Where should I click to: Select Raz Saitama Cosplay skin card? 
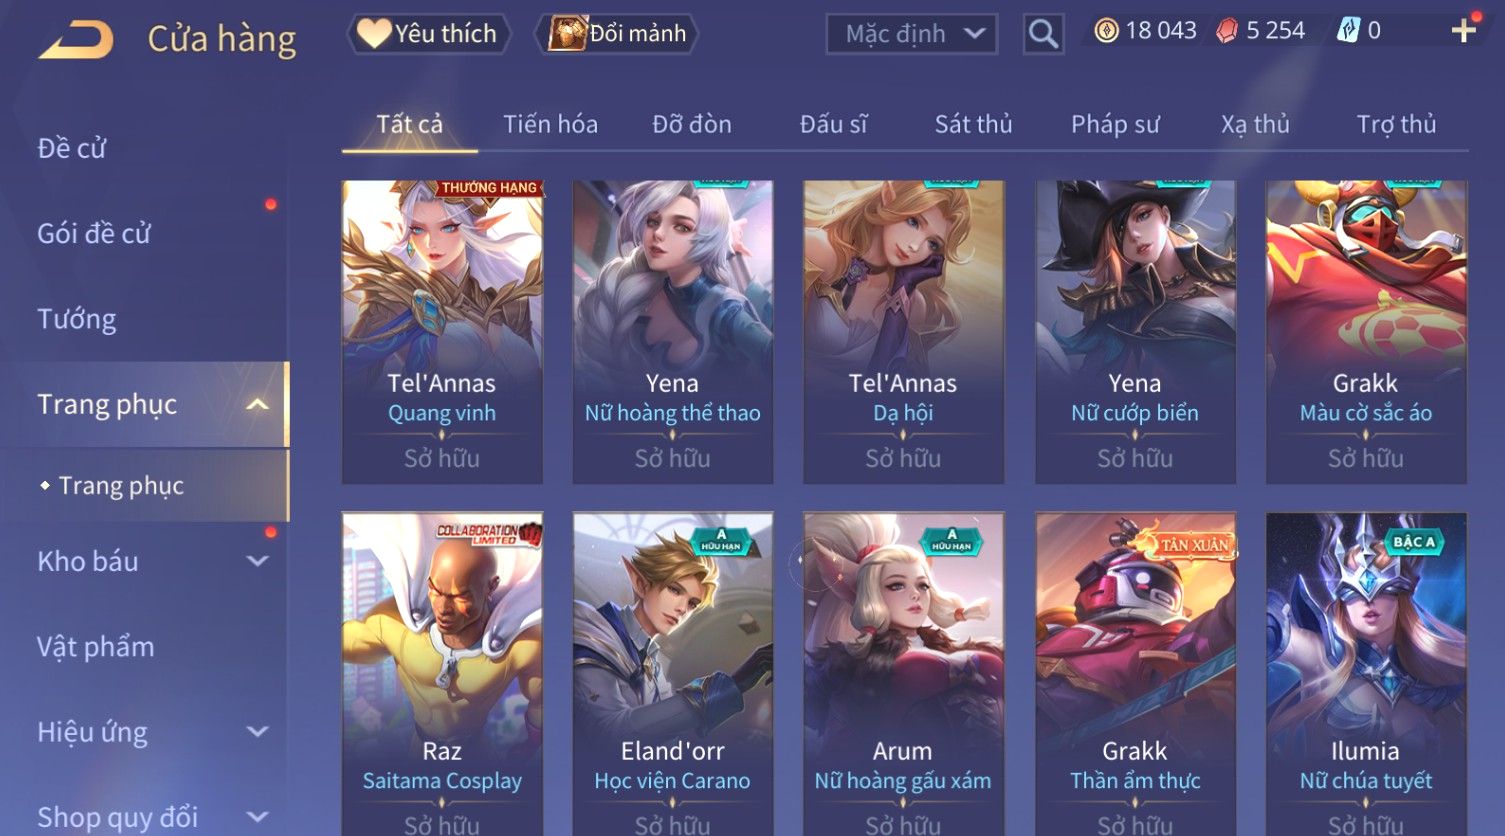442,674
